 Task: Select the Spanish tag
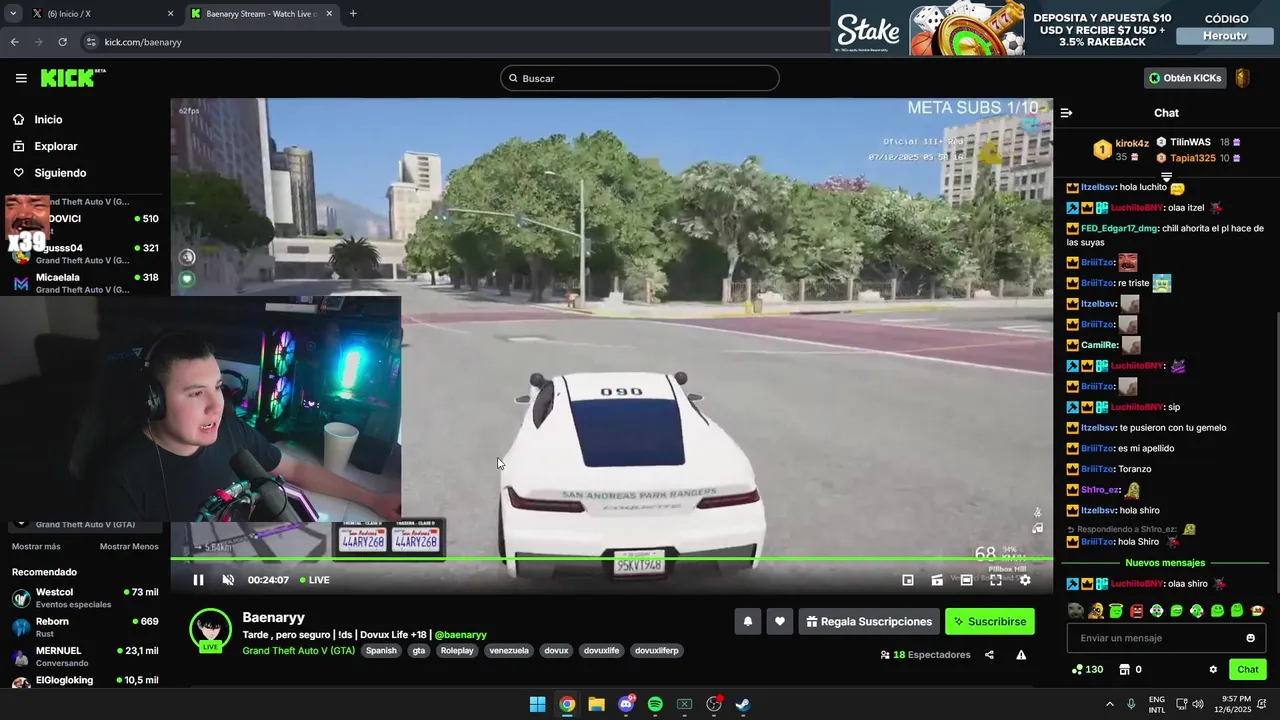381,650
